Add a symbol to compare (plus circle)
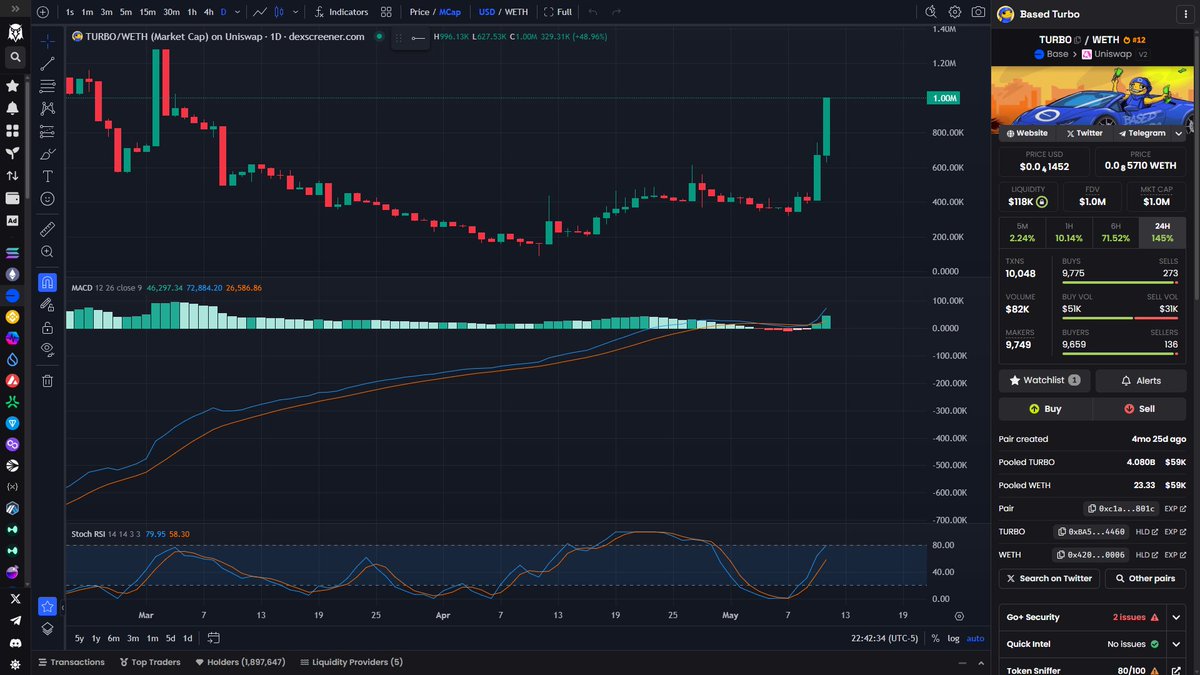This screenshot has height=675, width=1200. coord(42,12)
